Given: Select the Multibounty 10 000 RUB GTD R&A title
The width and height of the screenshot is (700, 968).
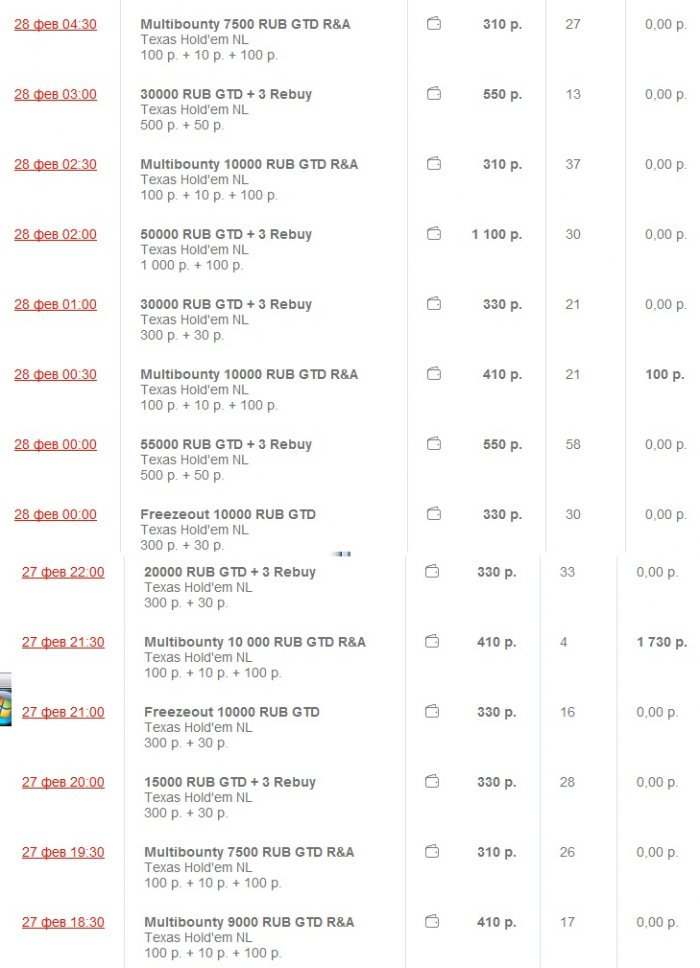Looking at the screenshot, I should [x=255, y=642].
